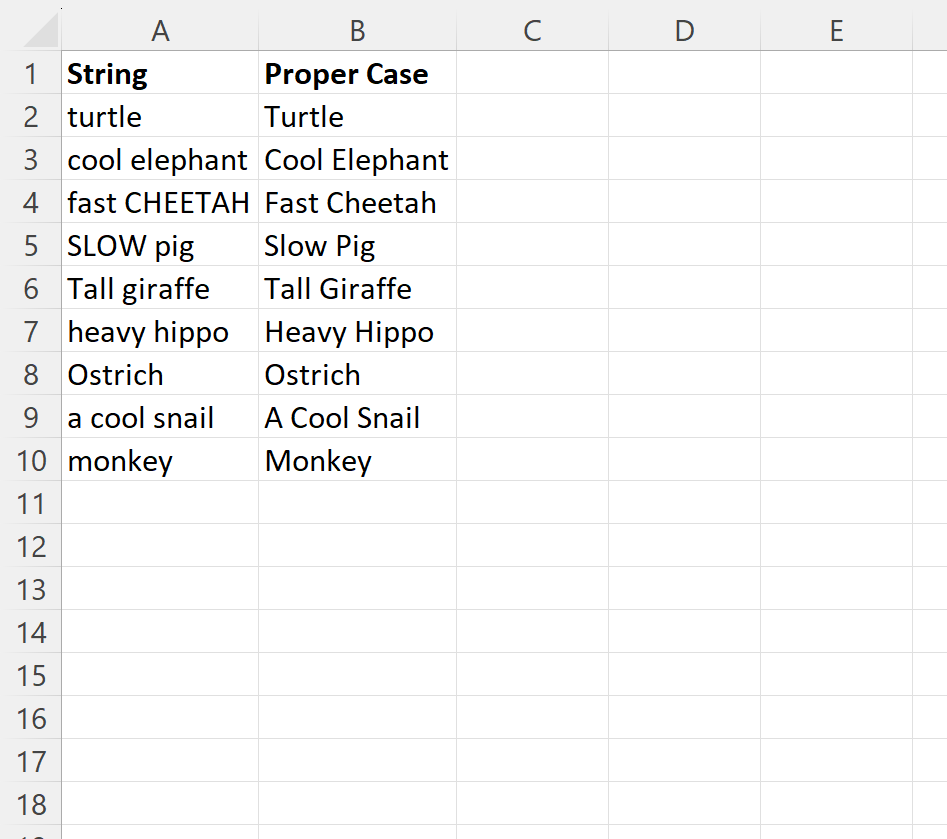This screenshot has width=947, height=839.
Task: Click the String header cell
Action: tap(160, 73)
